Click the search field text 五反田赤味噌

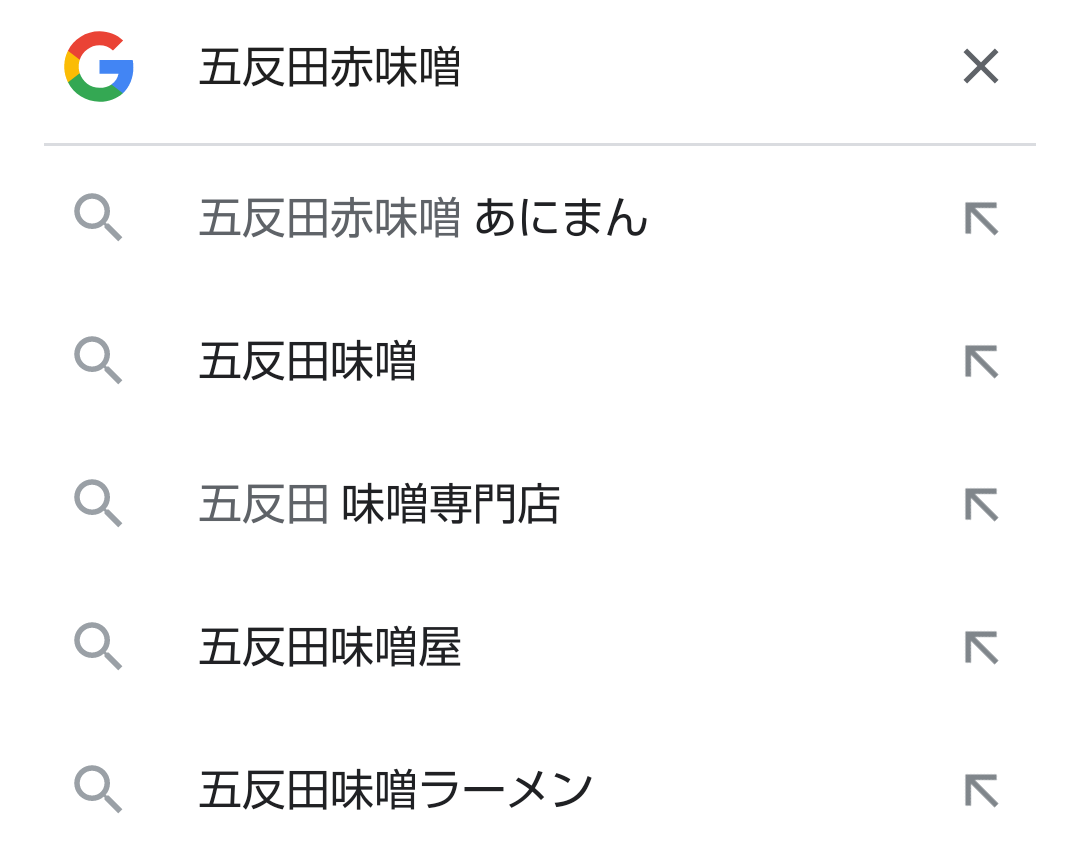[x=330, y=69]
